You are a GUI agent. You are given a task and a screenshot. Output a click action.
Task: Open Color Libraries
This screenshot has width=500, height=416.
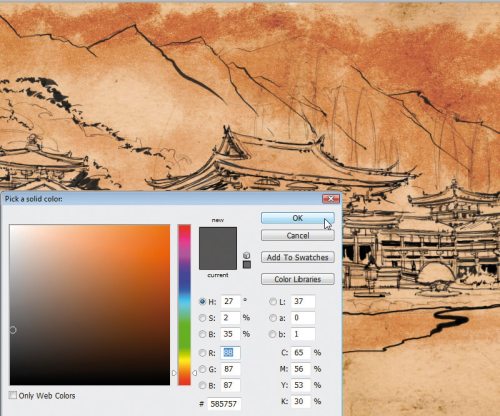[x=298, y=279]
